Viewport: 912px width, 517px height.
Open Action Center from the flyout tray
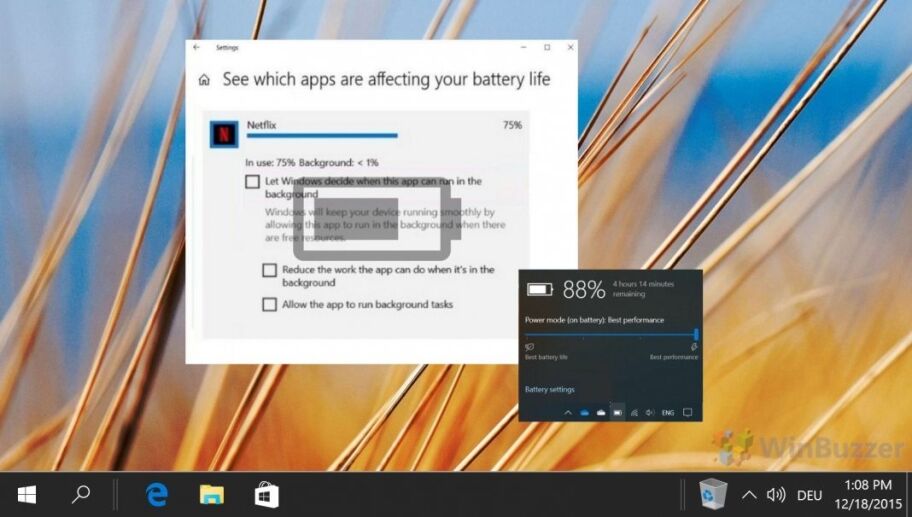point(687,412)
